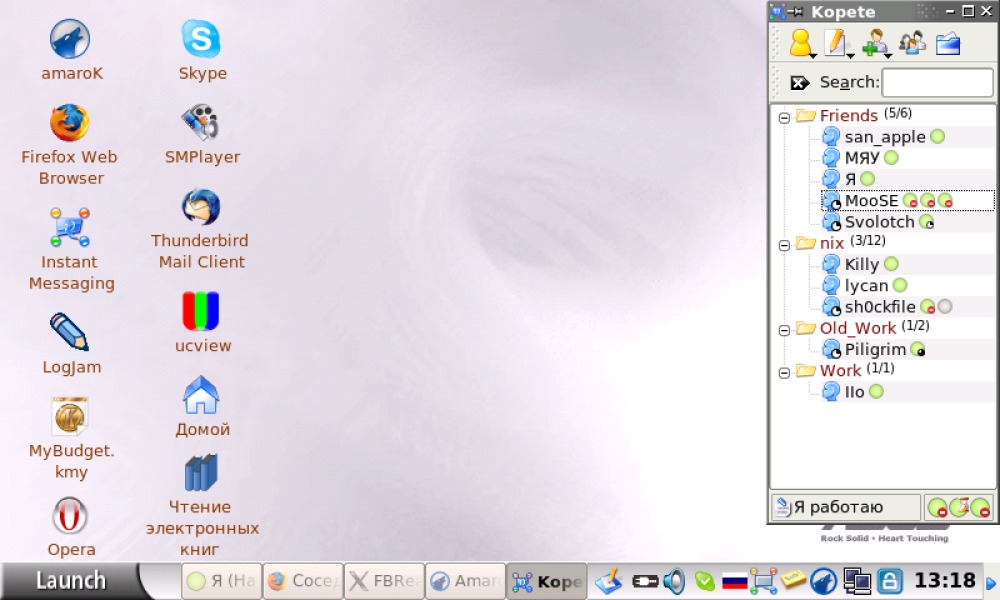Select contact lycan
1000x600 pixels.
(865, 286)
